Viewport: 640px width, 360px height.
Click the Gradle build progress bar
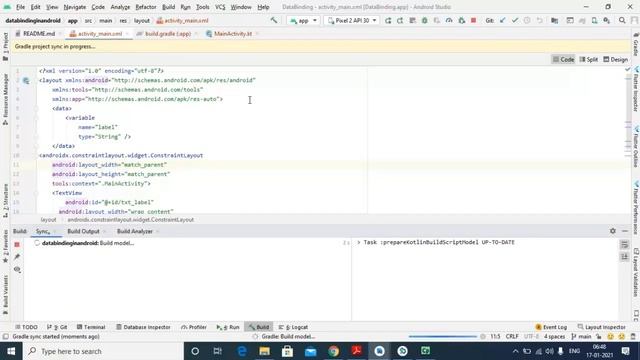pyautogui.click(x=442, y=337)
